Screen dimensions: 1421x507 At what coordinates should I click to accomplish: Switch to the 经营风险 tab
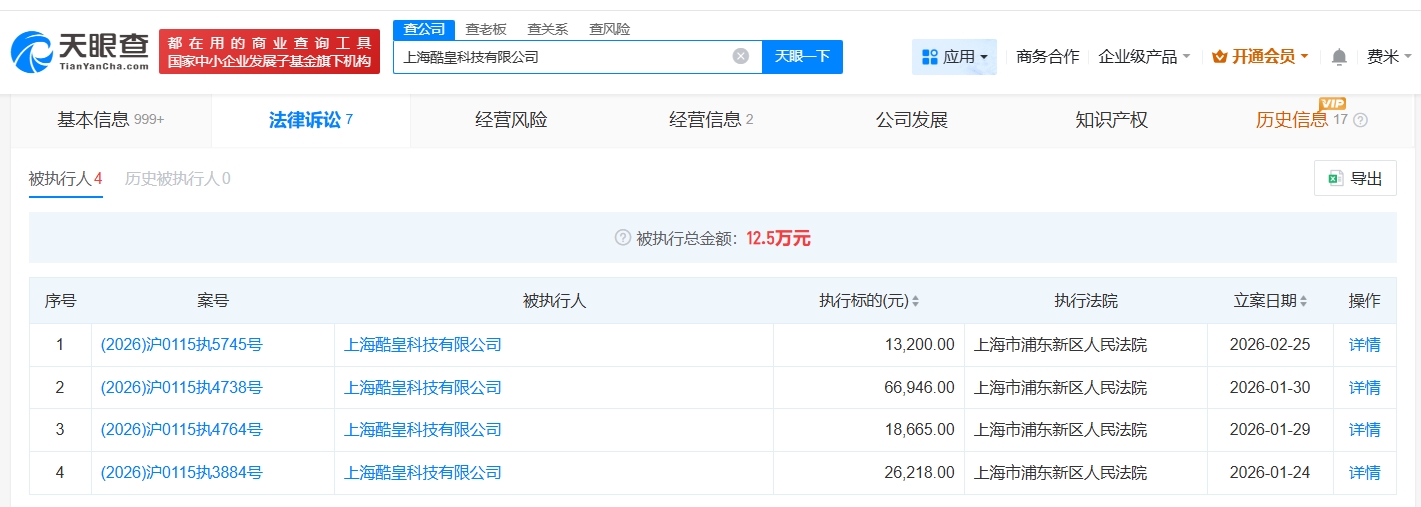(511, 120)
